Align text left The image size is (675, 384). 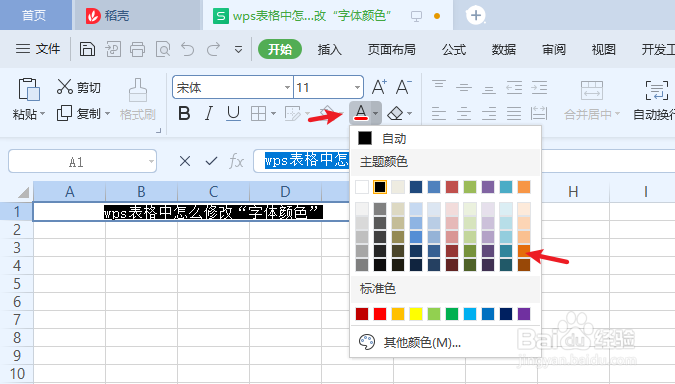(x=439, y=114)
